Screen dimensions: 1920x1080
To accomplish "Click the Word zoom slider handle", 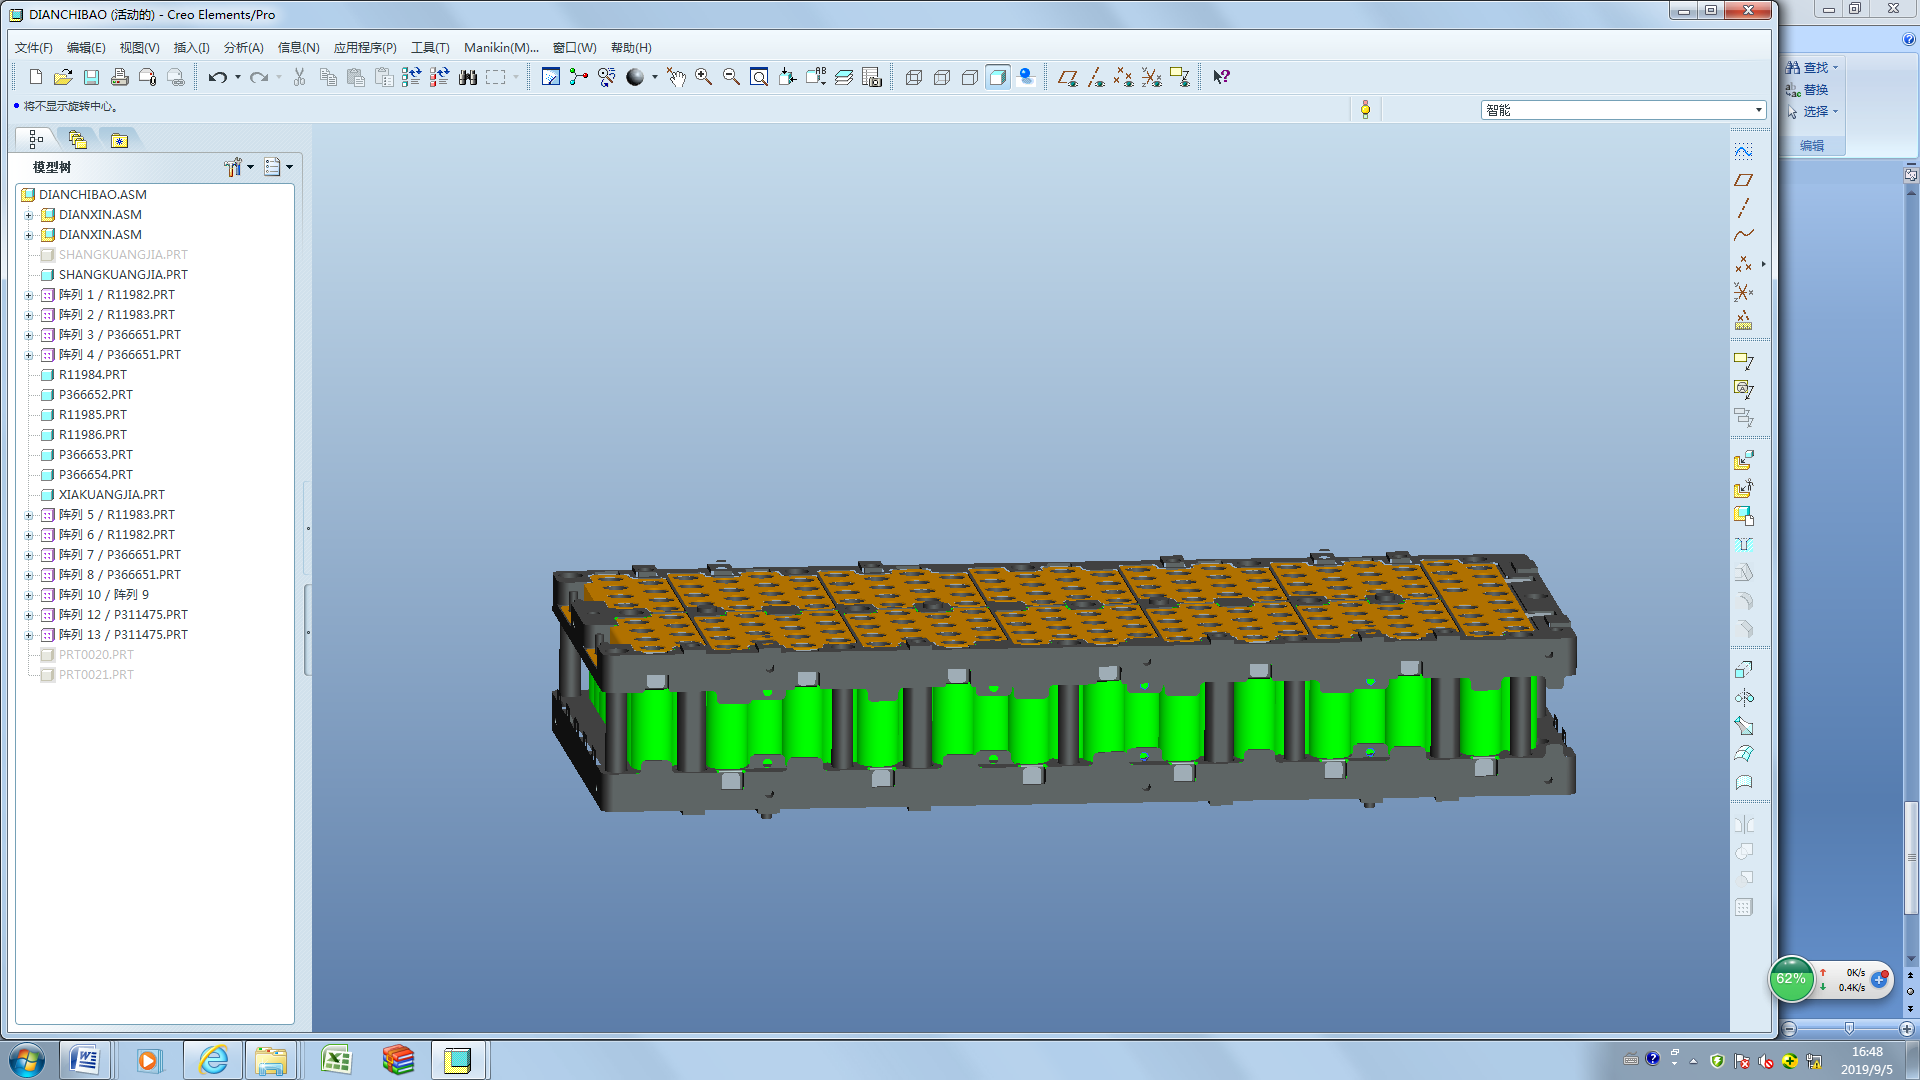I will 1849,1028.
